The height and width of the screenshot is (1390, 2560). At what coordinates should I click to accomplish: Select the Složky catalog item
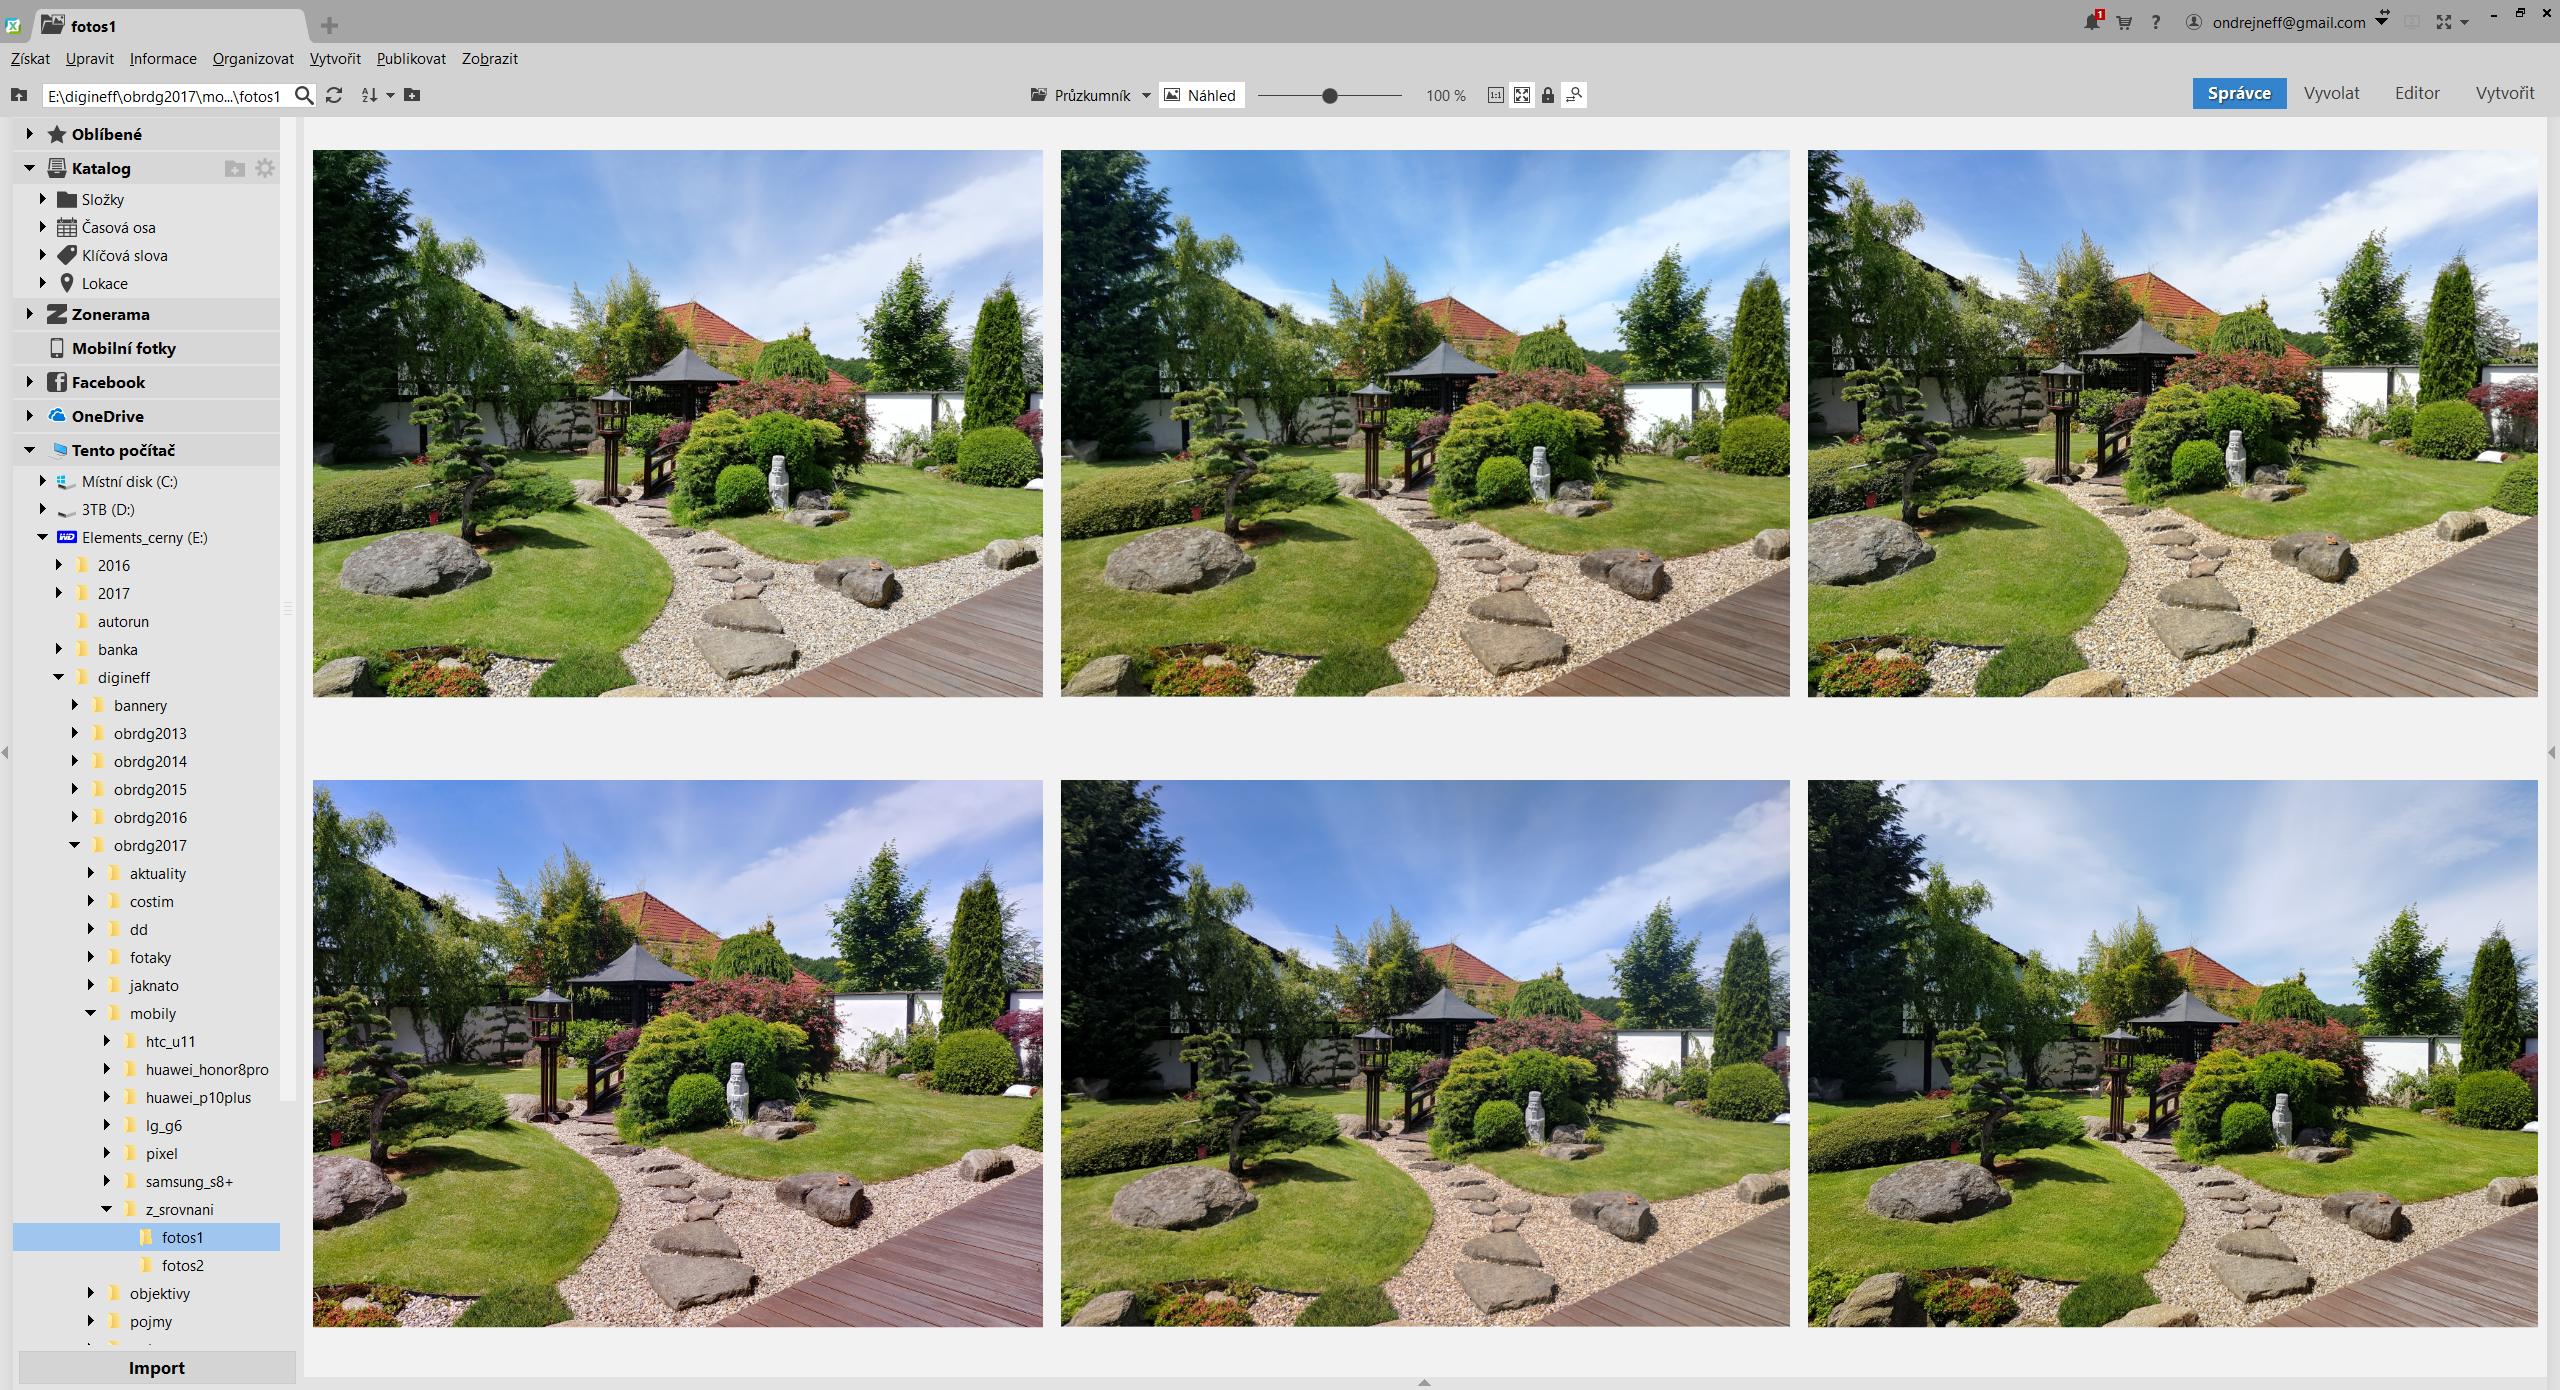pos(102,199)
